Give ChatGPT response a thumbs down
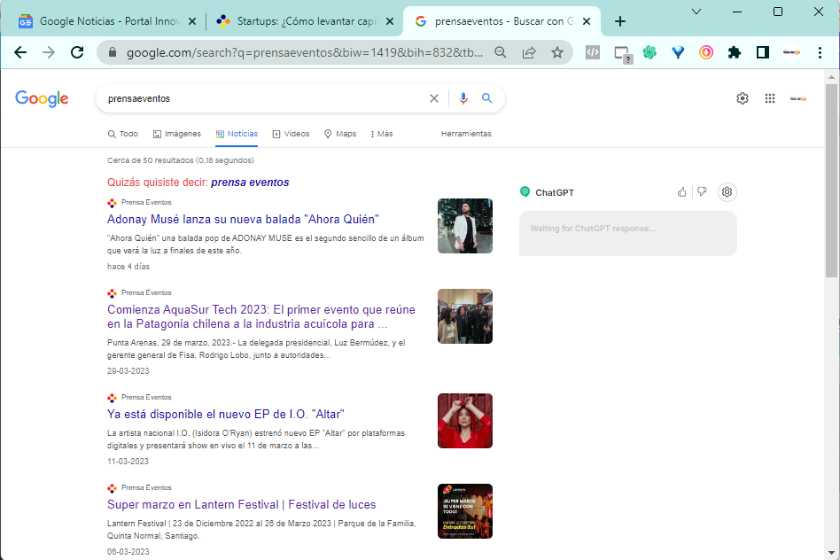The width and height of the screenshot is (840, 560). coord(702,192)
